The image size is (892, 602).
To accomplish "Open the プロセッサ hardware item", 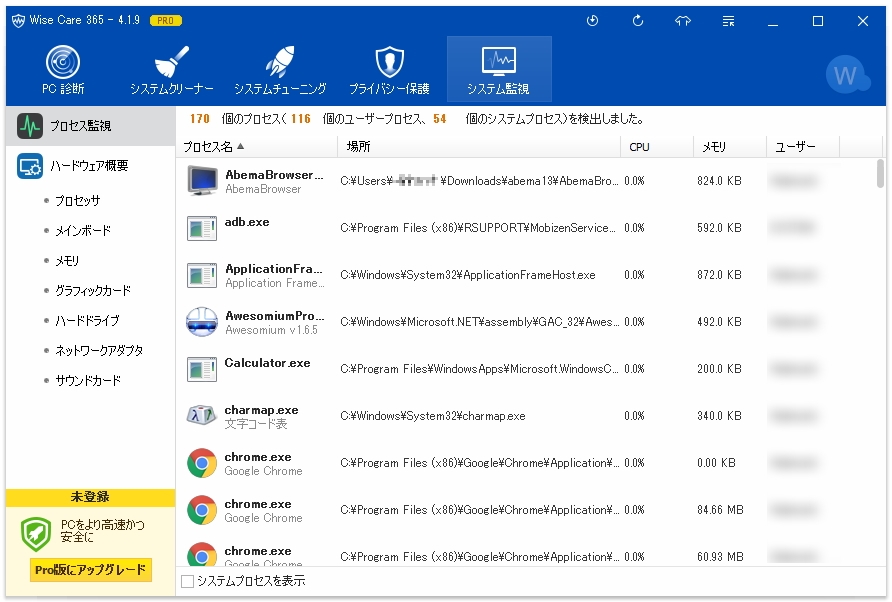I will click(77, 200).
